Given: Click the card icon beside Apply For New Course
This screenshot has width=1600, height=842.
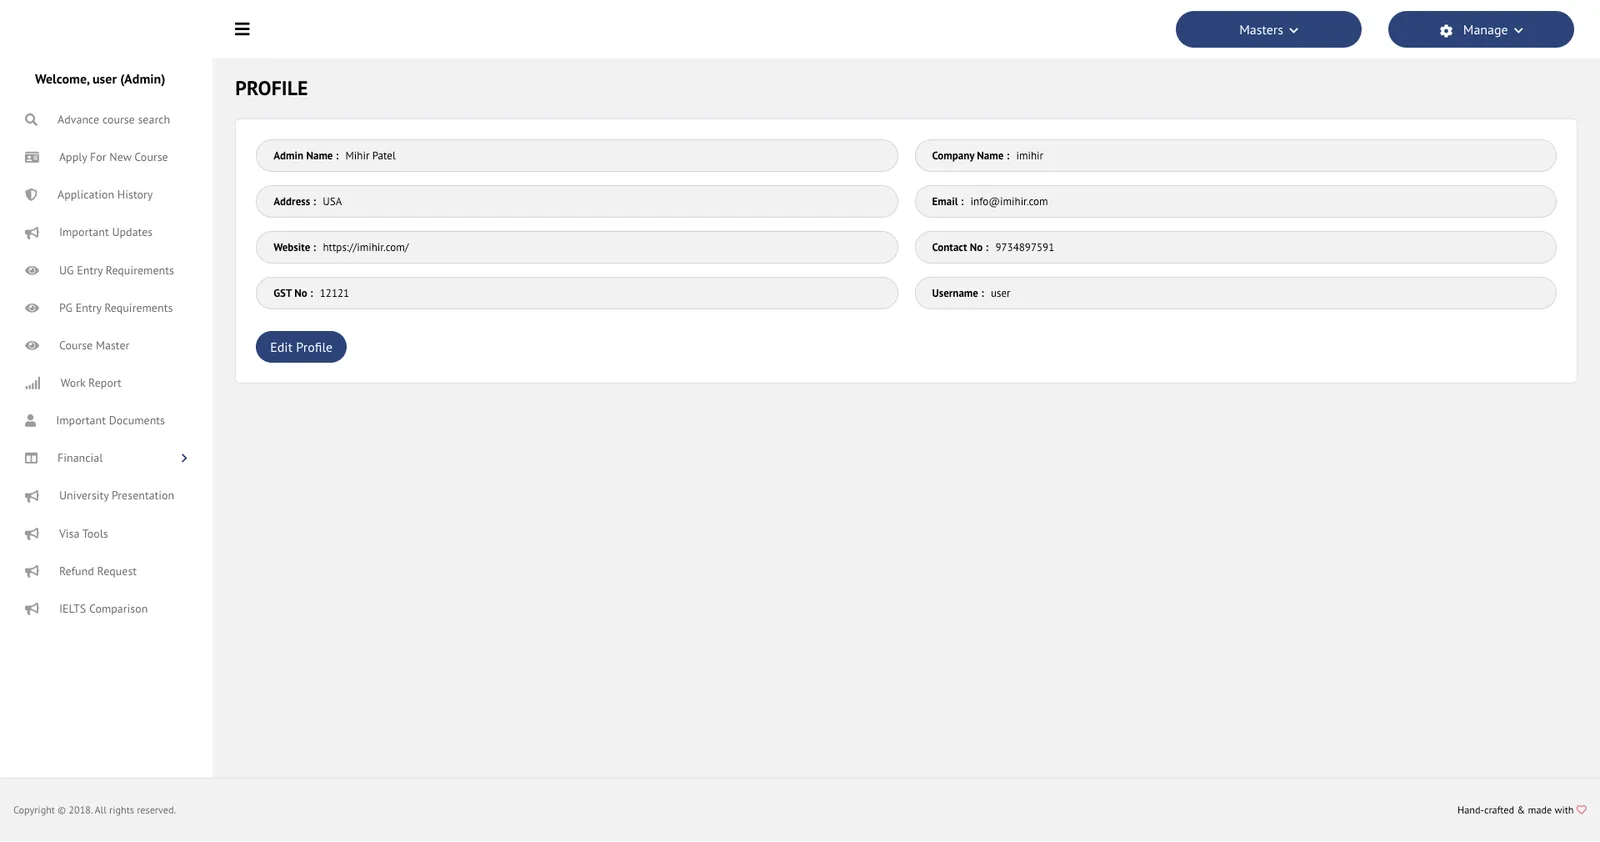Looking at the screenshot, I should [32, 157].
